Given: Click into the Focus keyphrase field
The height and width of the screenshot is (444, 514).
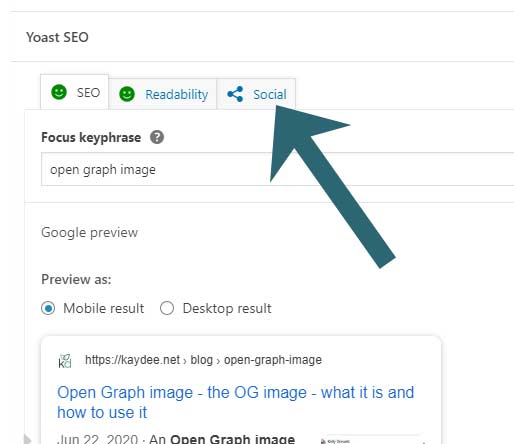Looking at the screenshot, I should pyautogui.click(x=277, y=169).
